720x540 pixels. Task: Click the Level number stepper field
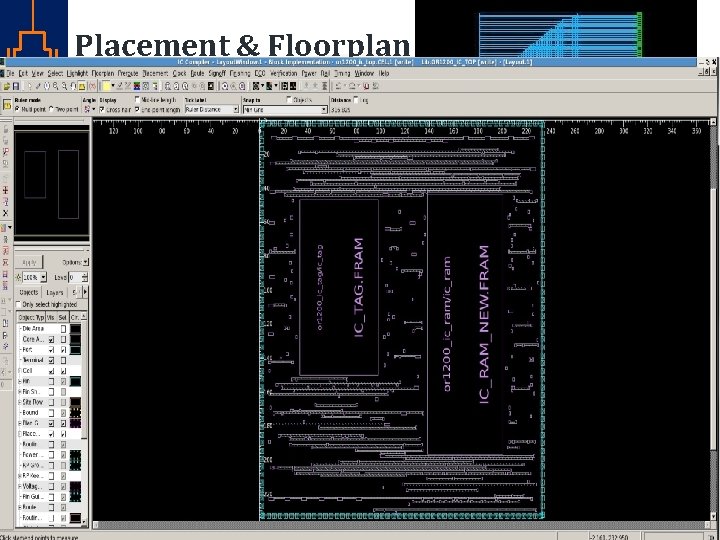[76, 277]
